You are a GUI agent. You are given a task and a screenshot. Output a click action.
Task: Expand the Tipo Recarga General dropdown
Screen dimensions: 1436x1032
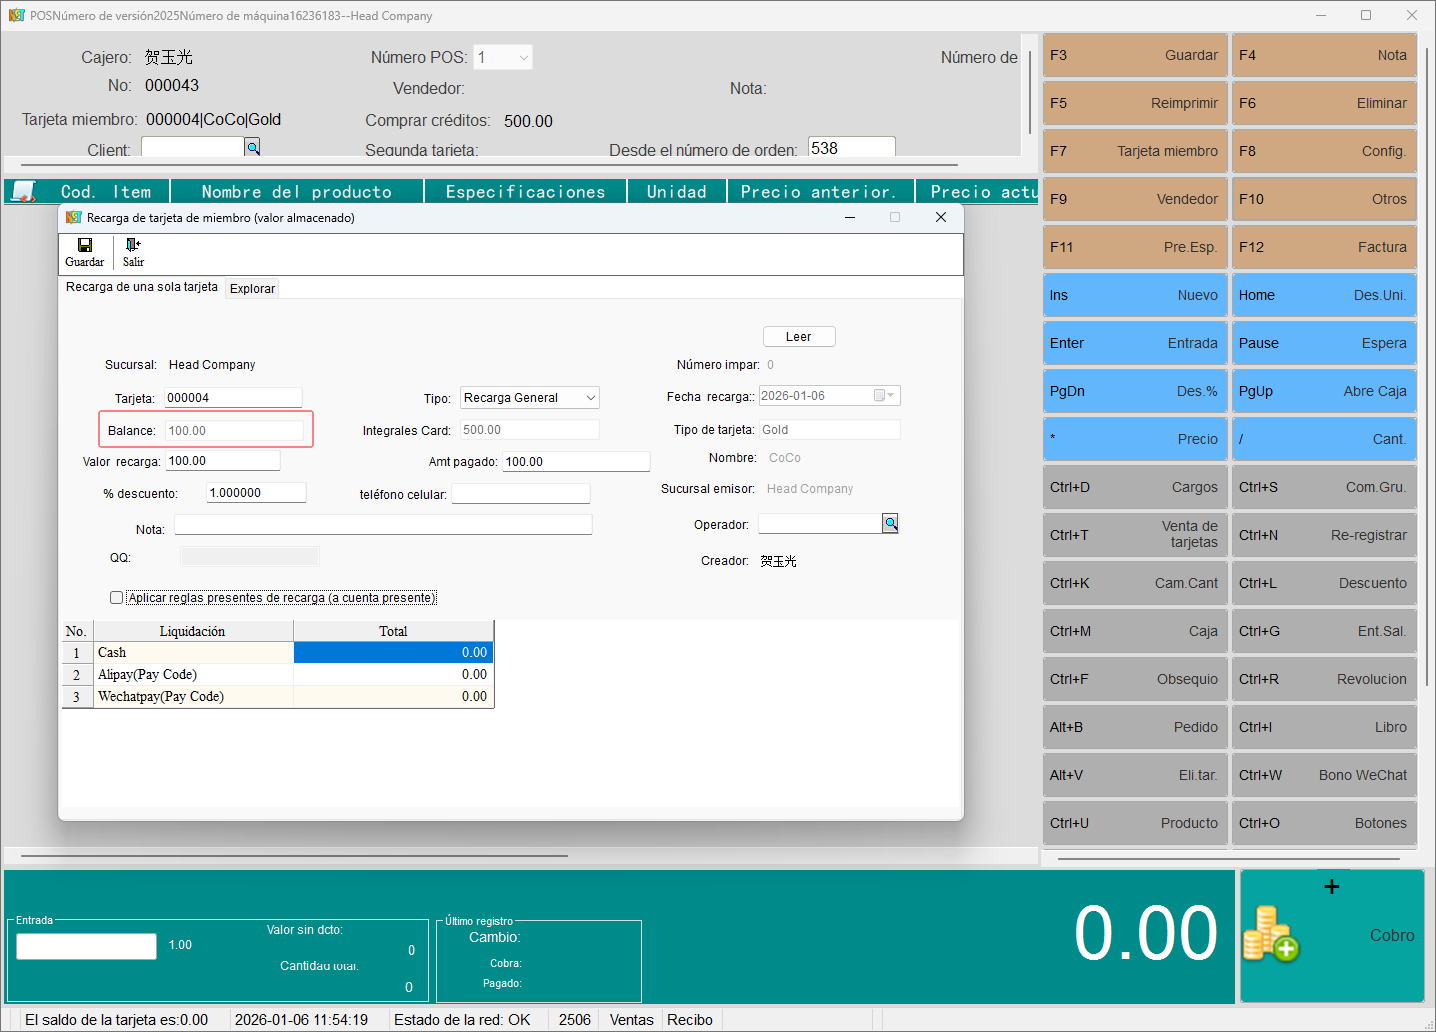[590, 398]
